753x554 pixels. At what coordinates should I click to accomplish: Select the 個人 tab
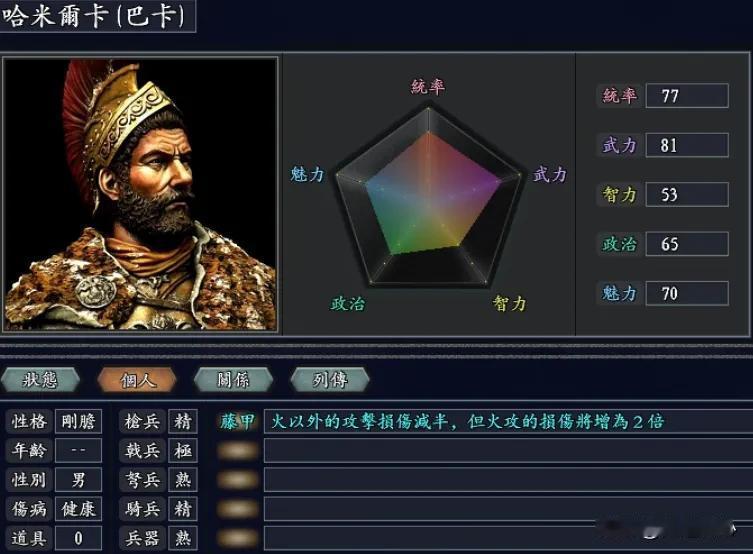coord(137,380)
